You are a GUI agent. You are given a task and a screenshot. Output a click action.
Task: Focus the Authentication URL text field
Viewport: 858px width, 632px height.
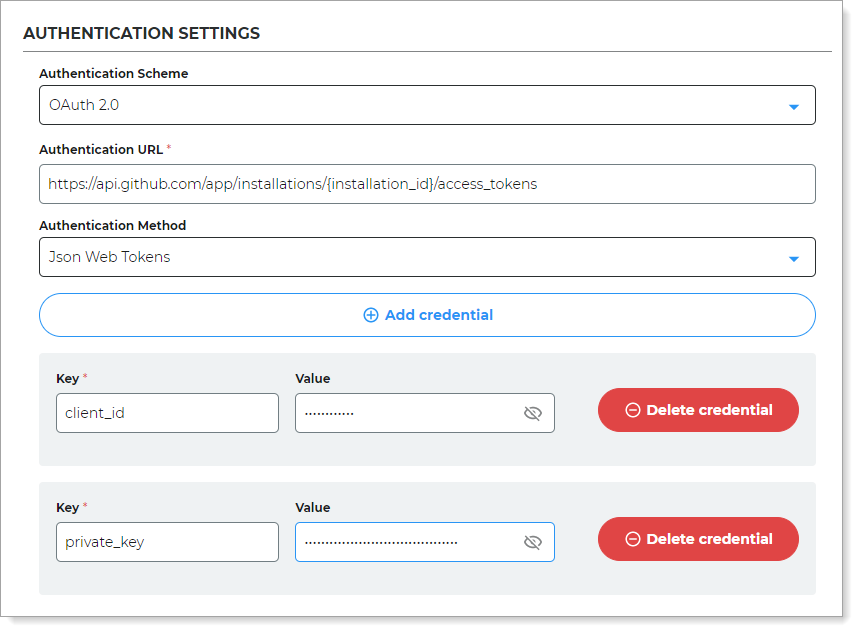point(427,184)
